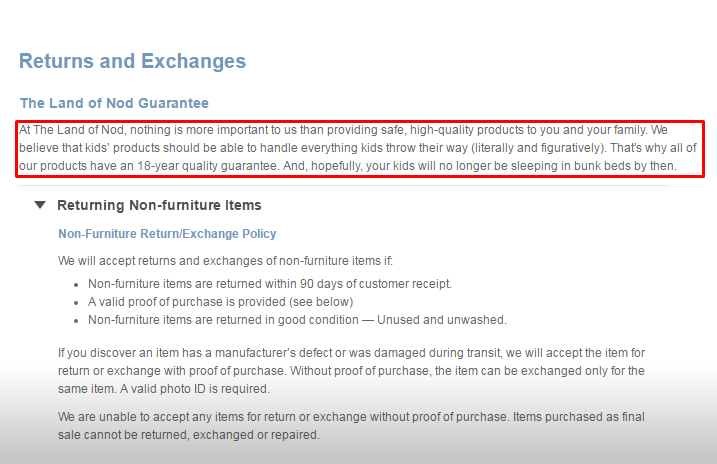717x464 pixels.
Task: Open the Non-Furniture Return/Exchange Policy link
Action: 167,234
